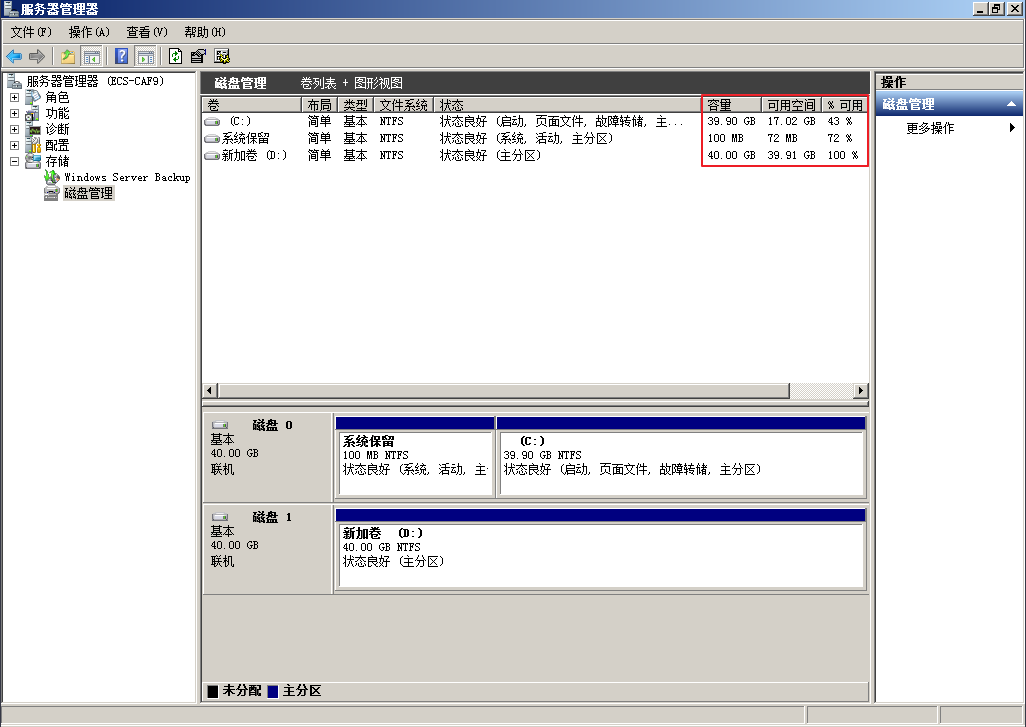Click the Refresh toolbar icon
The image size is (1026, 727).
(x=175, y=56)
